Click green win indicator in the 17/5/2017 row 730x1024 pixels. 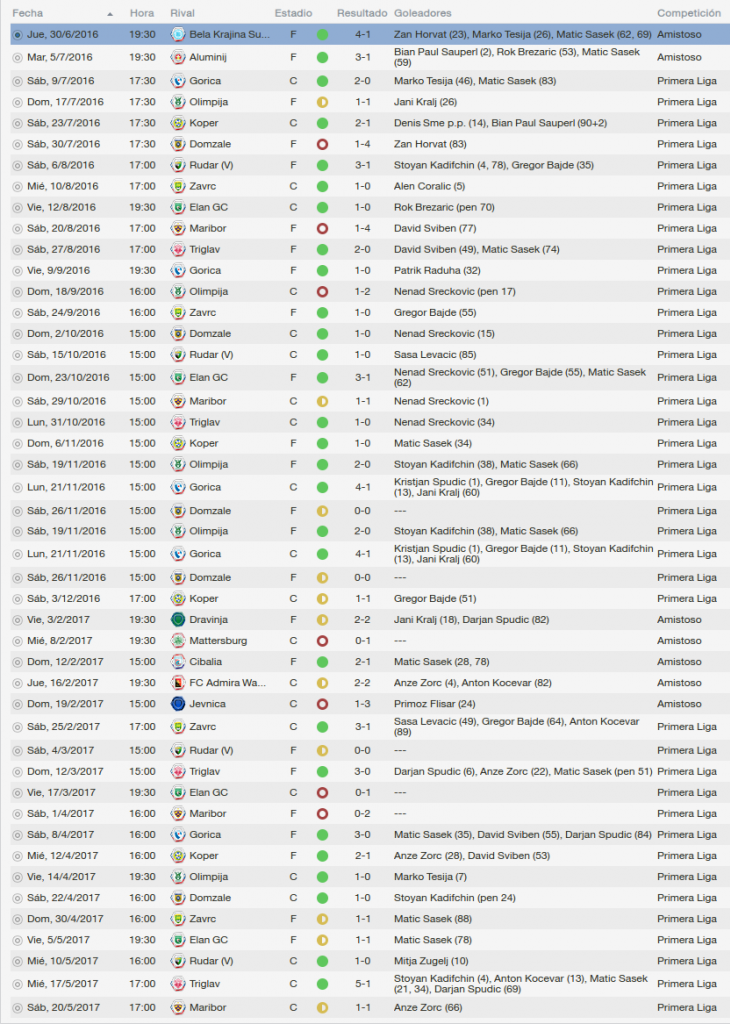click(x=322, y=984)
